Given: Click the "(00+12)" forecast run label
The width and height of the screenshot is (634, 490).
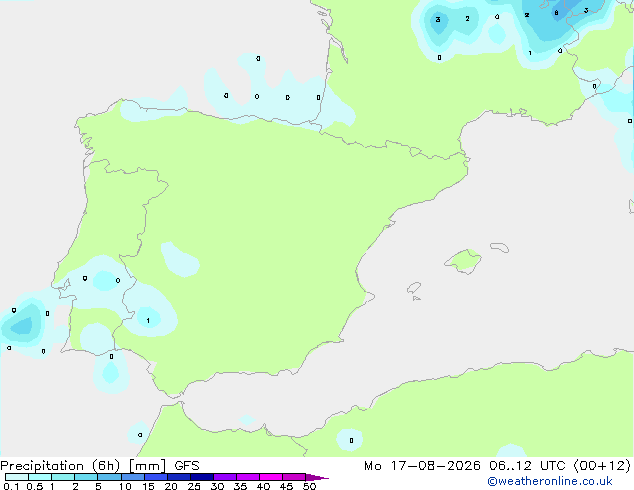Looking at the screenshot, I should [602, 466].
